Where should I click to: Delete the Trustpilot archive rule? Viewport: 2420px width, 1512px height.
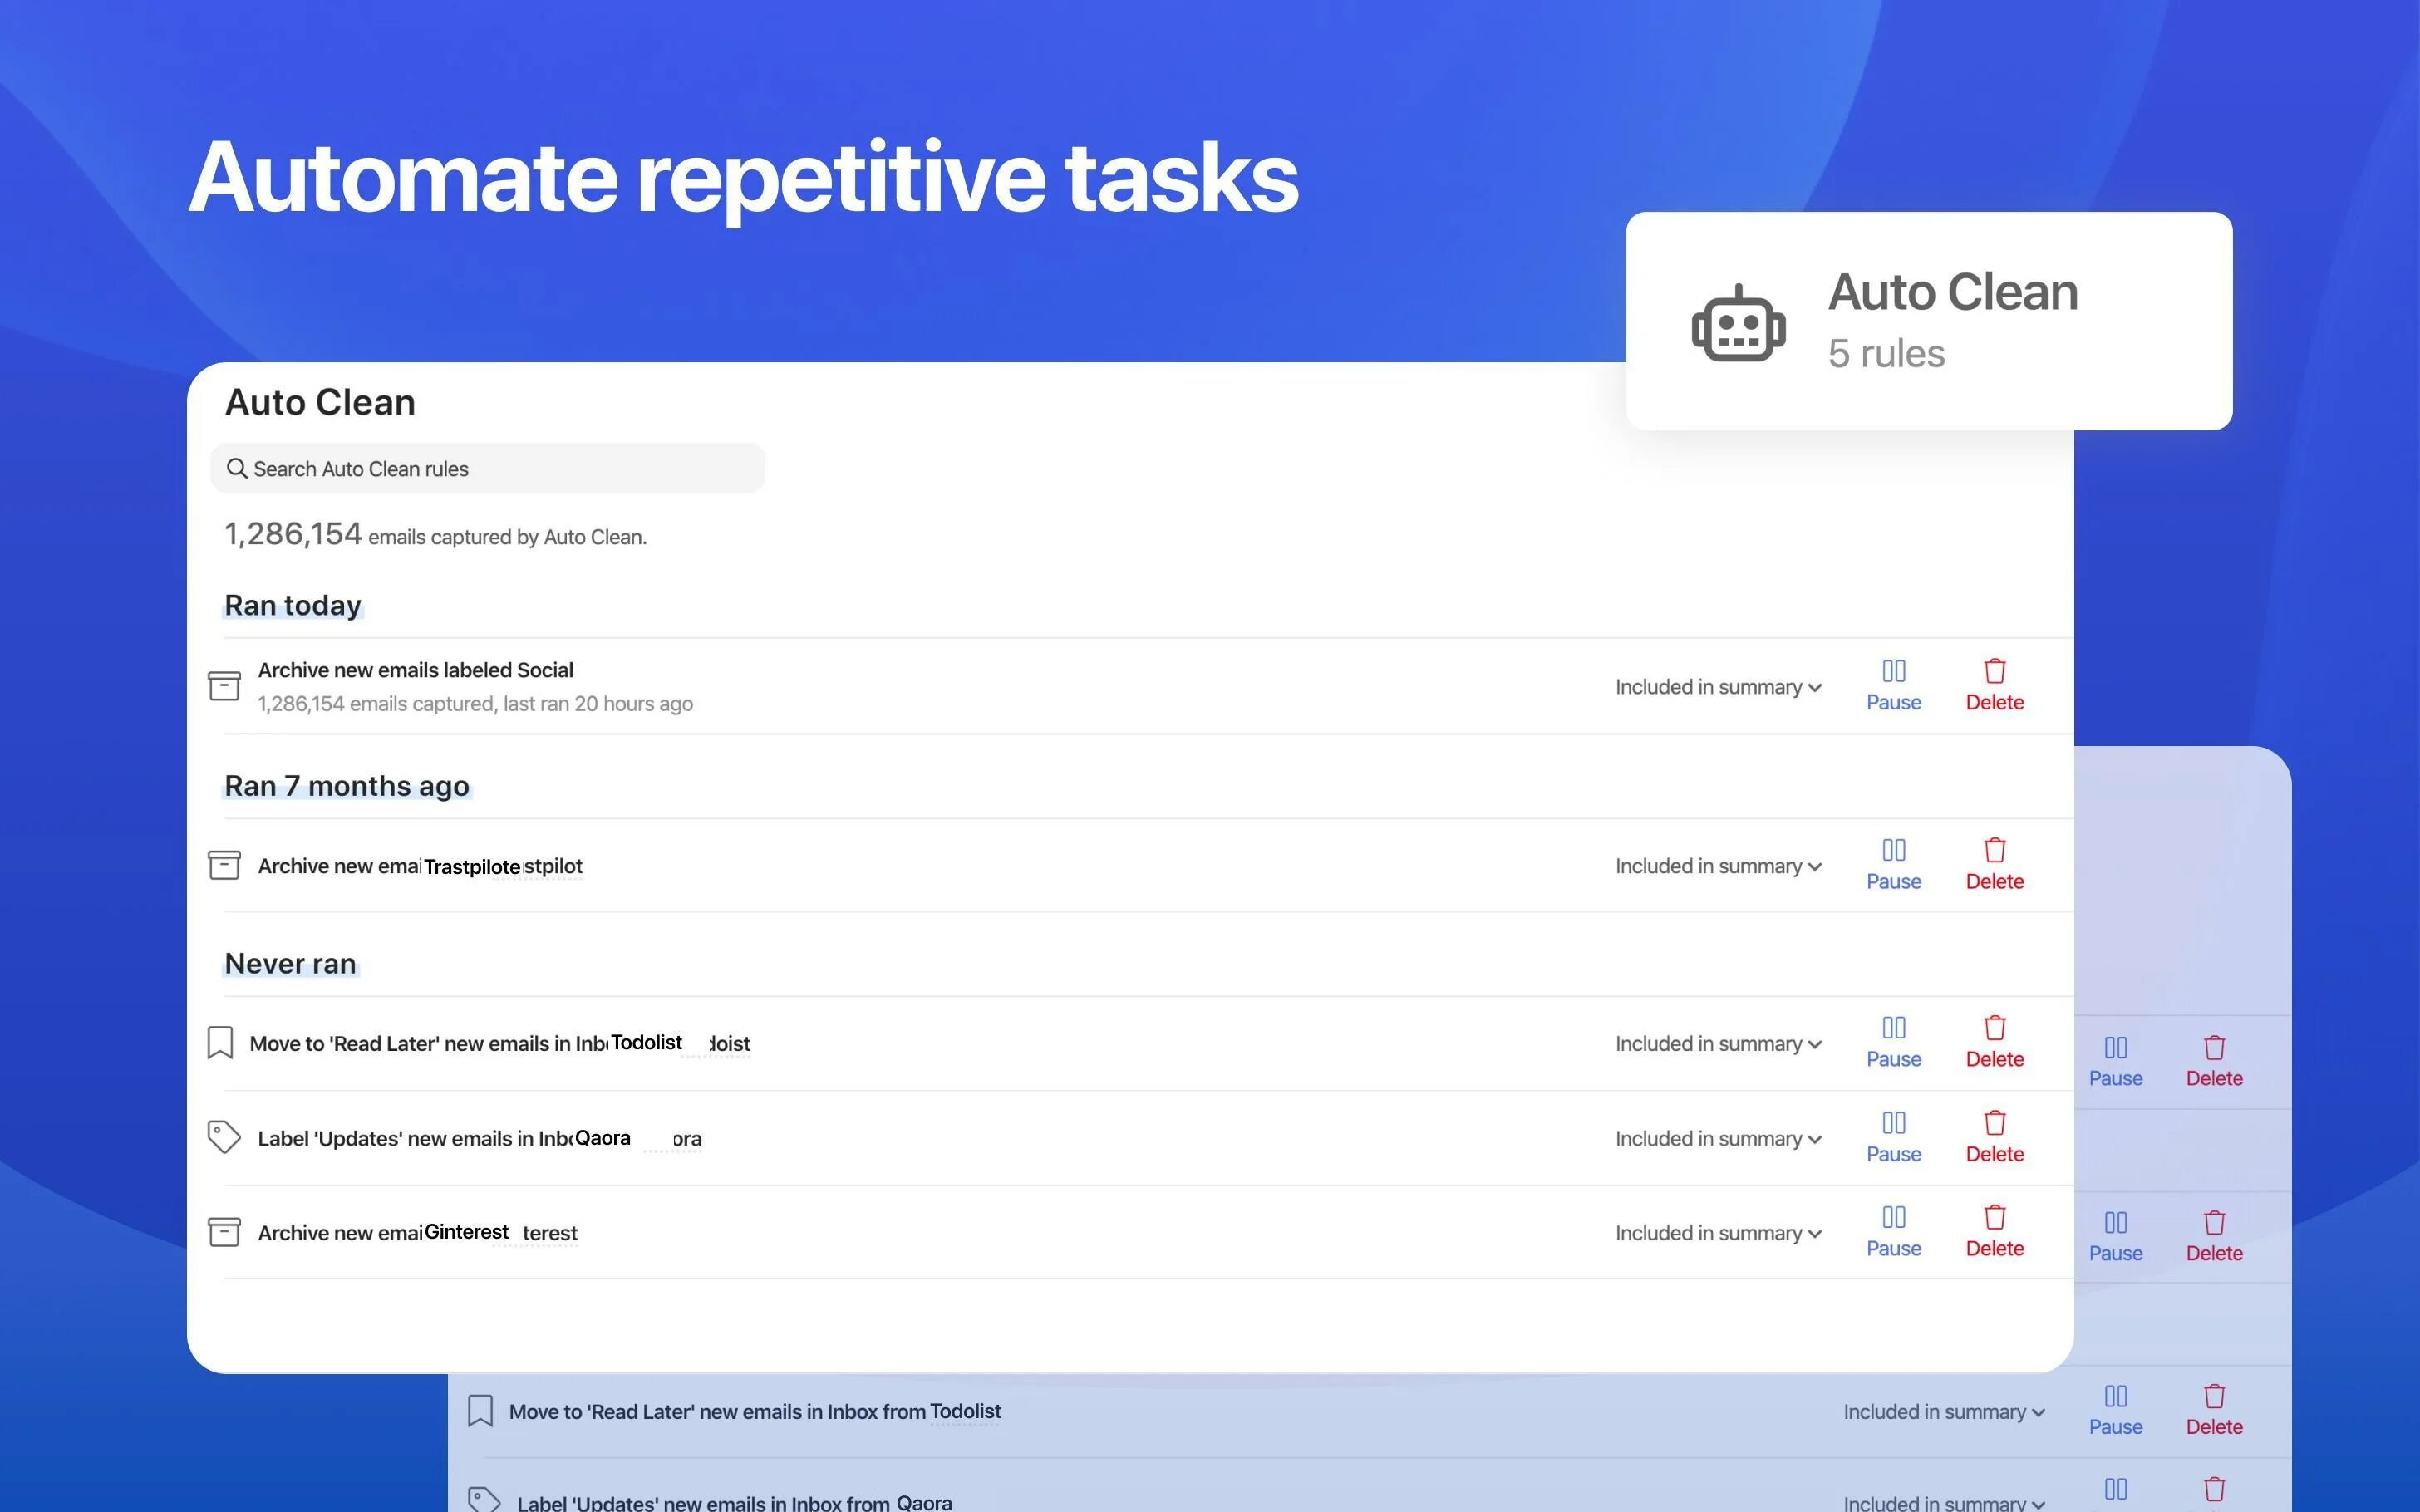click(x=1994, y=864)
